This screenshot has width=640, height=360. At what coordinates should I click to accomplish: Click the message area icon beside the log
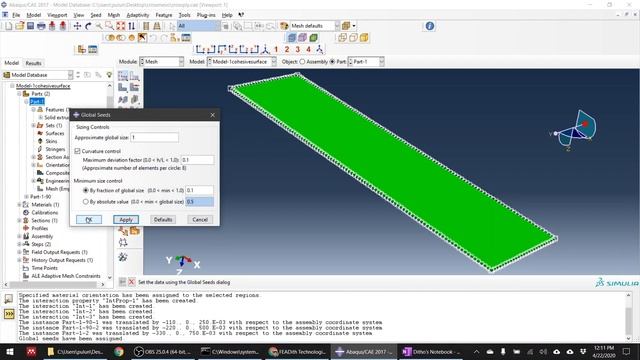tap(9, 299)
